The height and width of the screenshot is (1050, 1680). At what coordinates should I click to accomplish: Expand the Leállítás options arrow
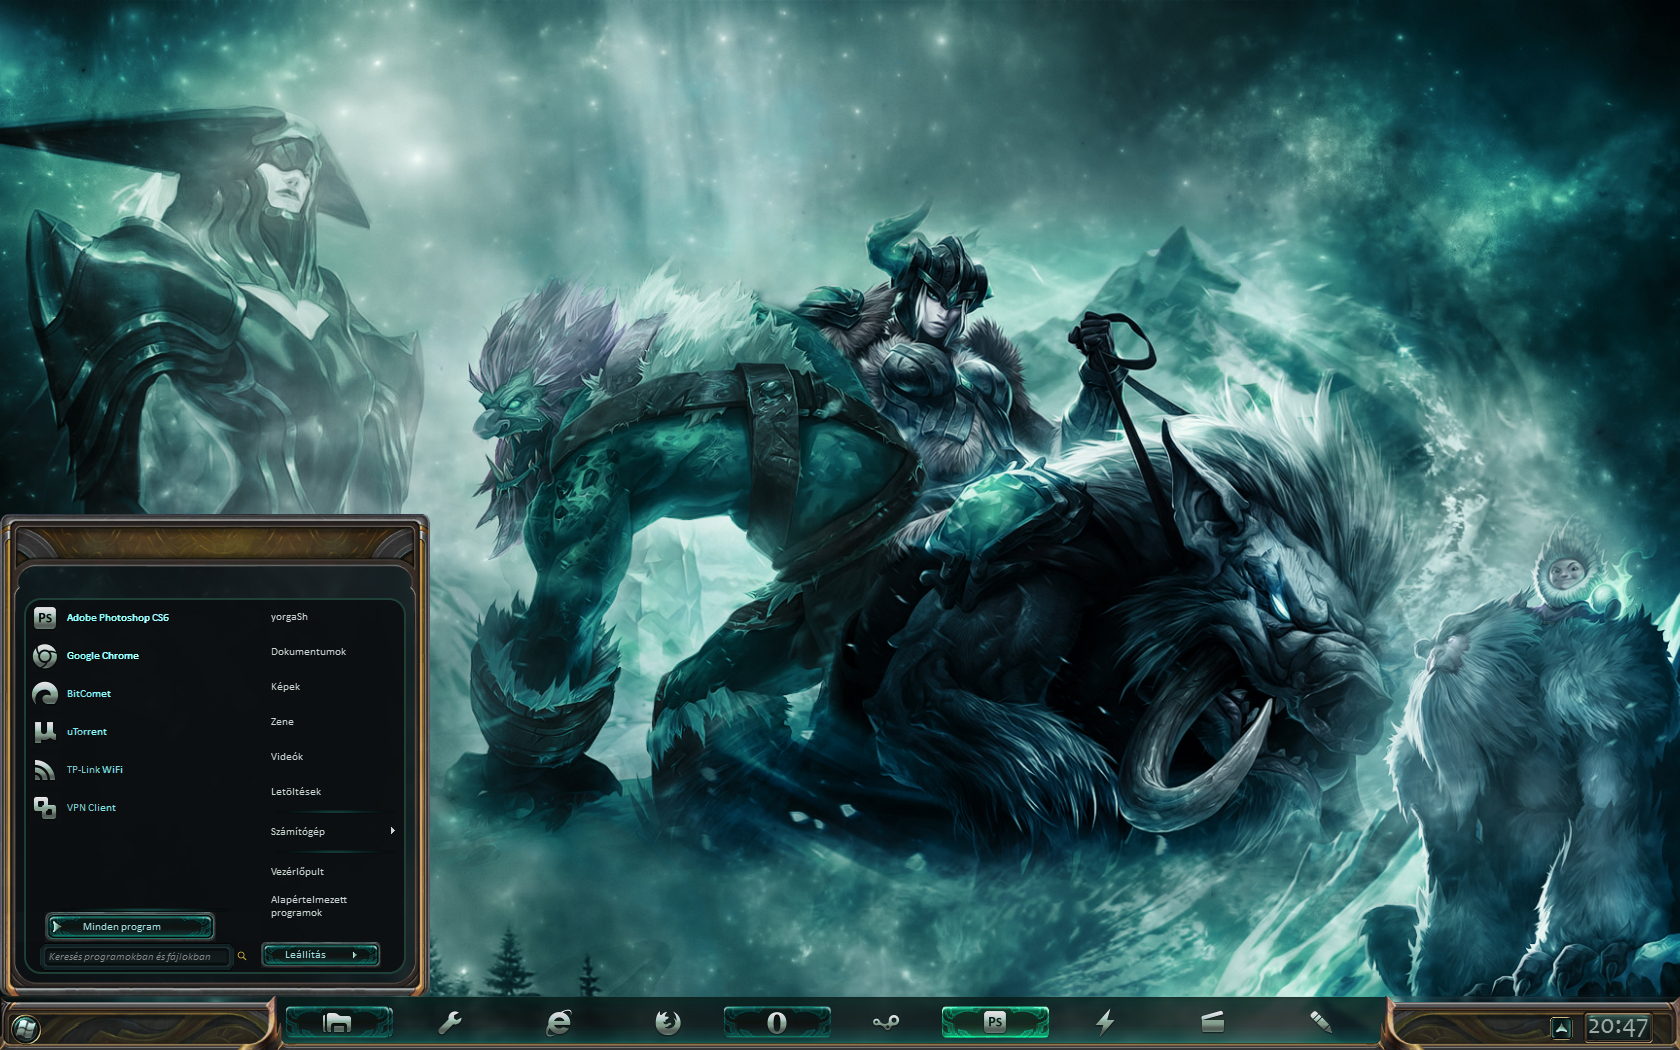coord(355,955)
